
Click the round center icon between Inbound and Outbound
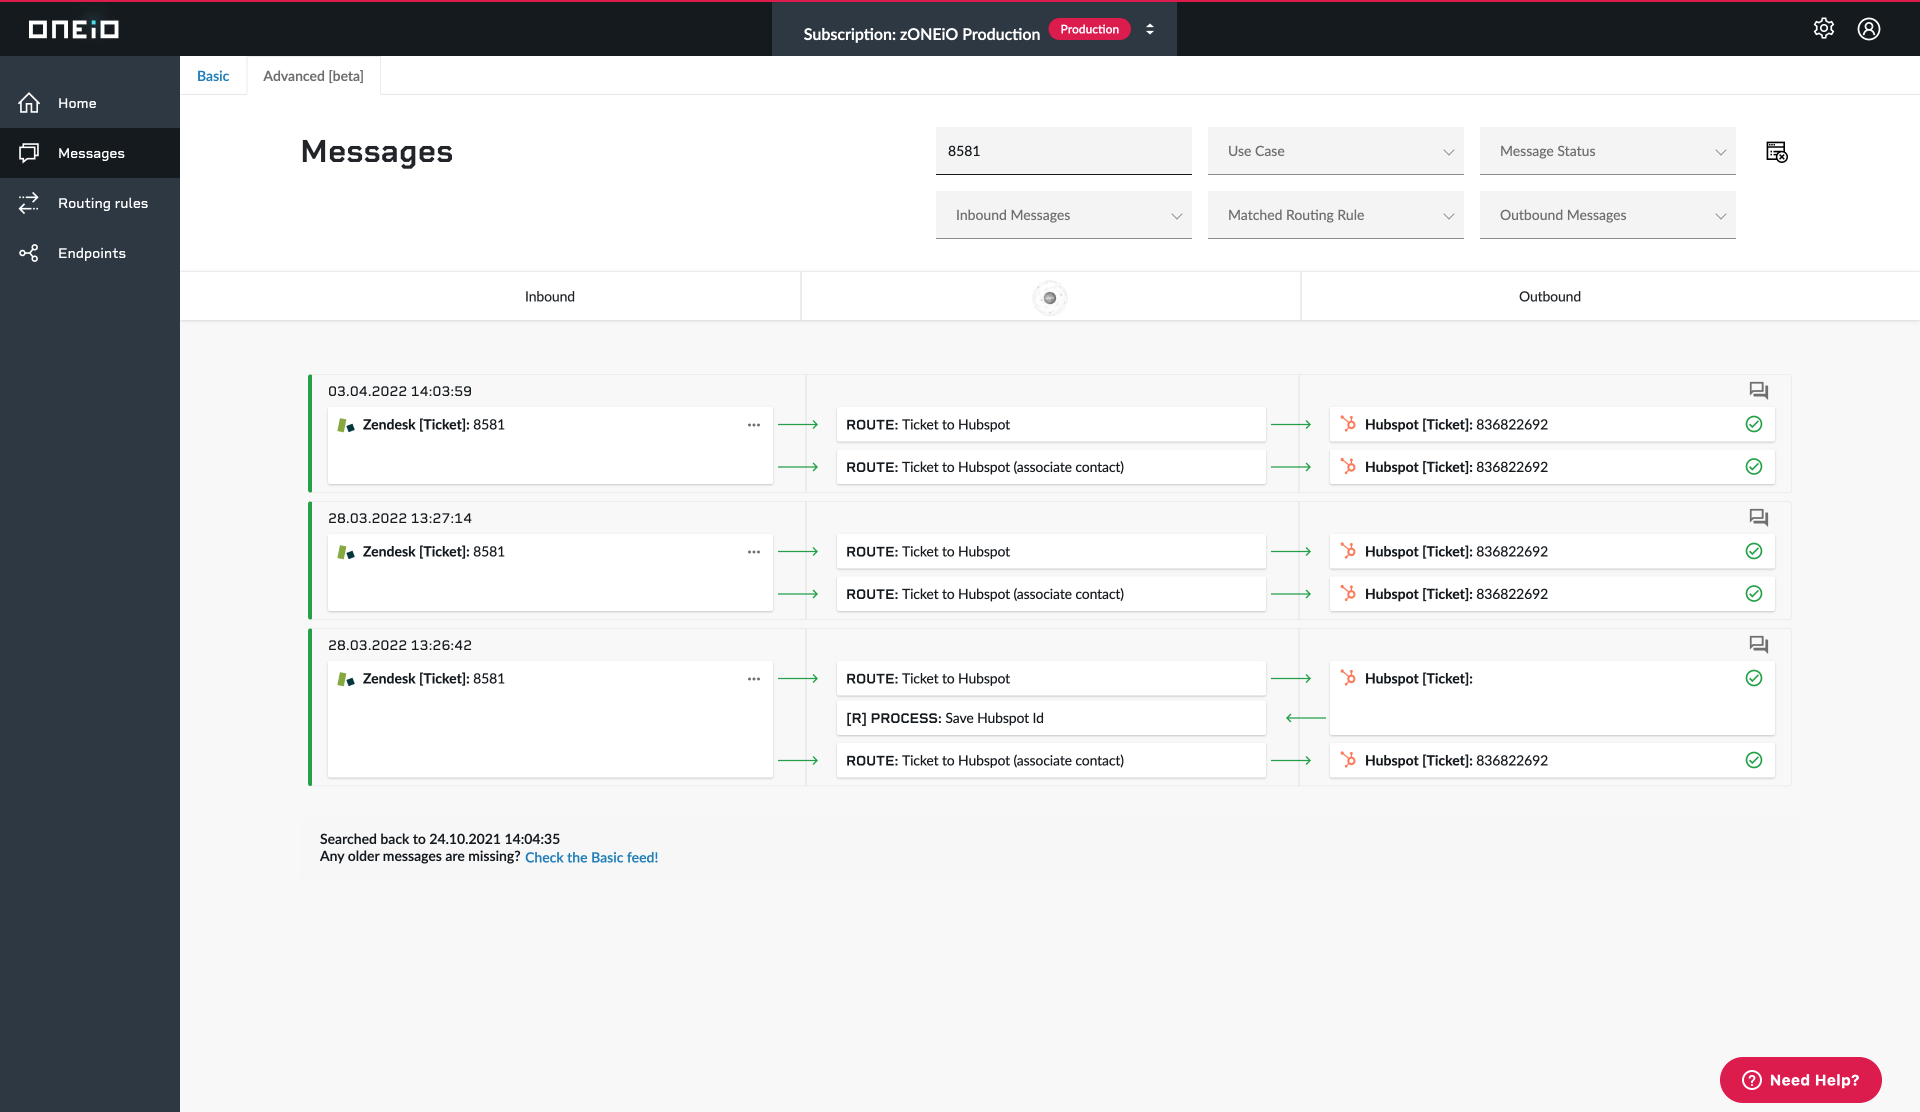(1050, 298)
